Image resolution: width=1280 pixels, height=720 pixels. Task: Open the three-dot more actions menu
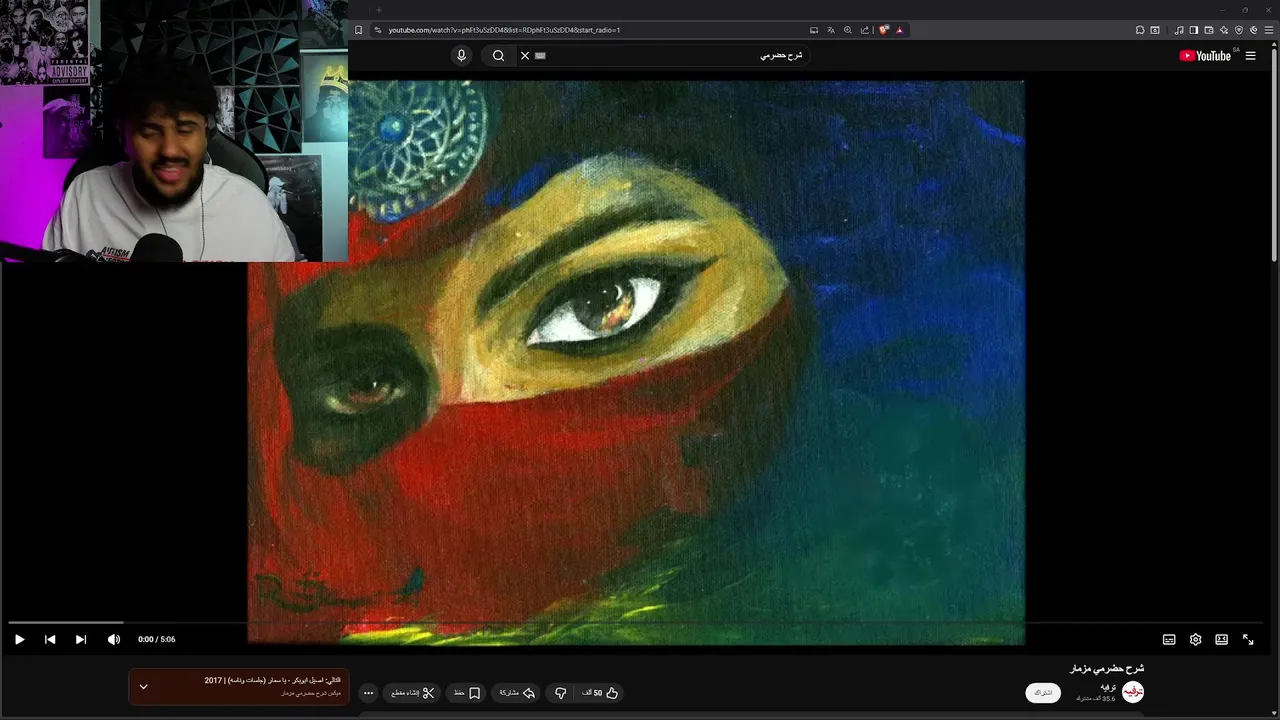coord(368,693)
